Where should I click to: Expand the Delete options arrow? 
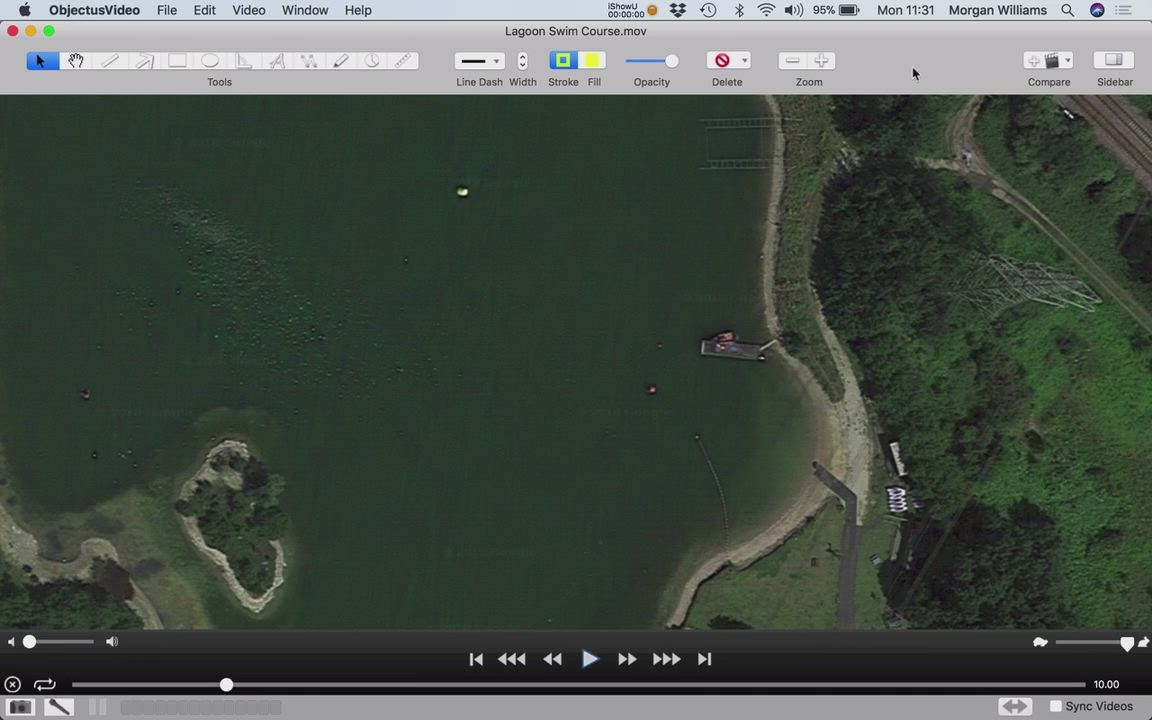[744, 61]
